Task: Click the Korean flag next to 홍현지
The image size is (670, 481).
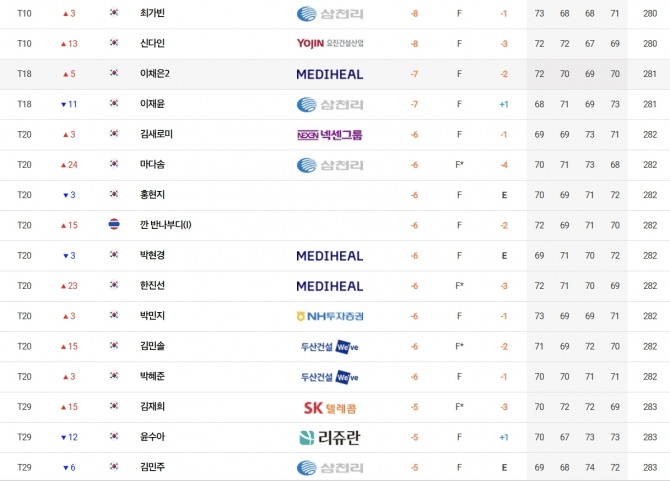Action: coord(114,195)
